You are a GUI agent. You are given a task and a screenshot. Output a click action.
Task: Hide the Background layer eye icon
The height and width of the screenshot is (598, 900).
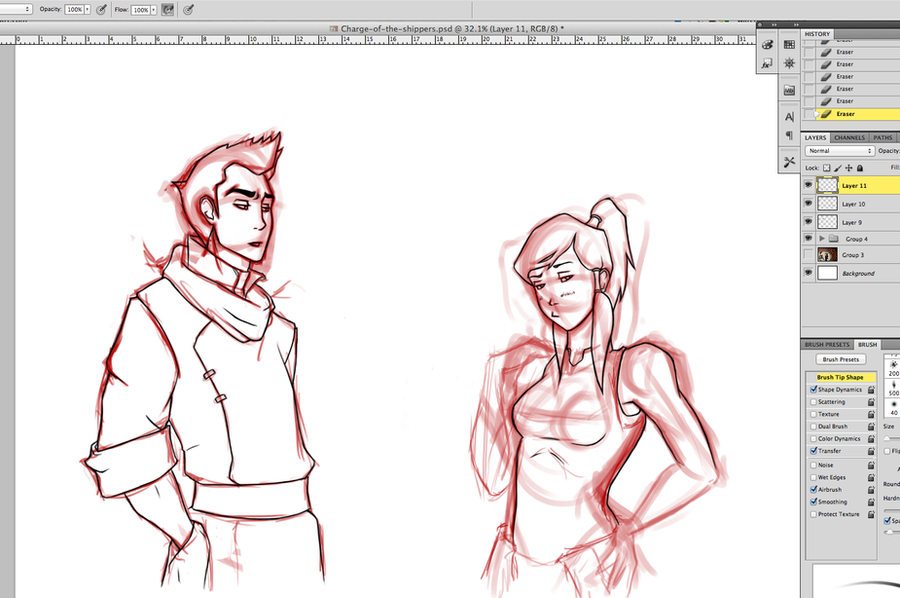point(808,273)
